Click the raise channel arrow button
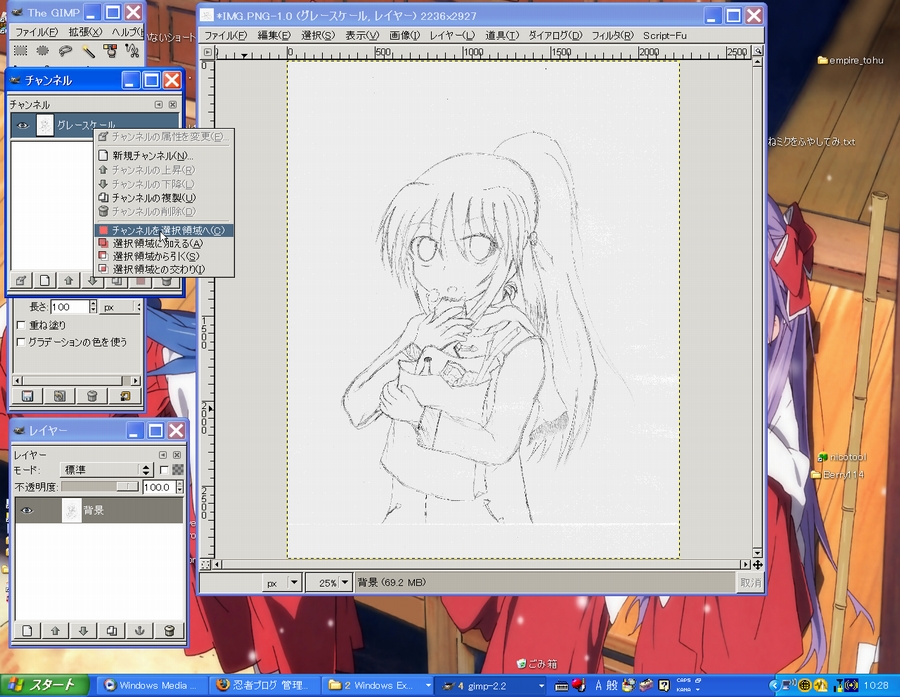900x697 pixels. 69,281
